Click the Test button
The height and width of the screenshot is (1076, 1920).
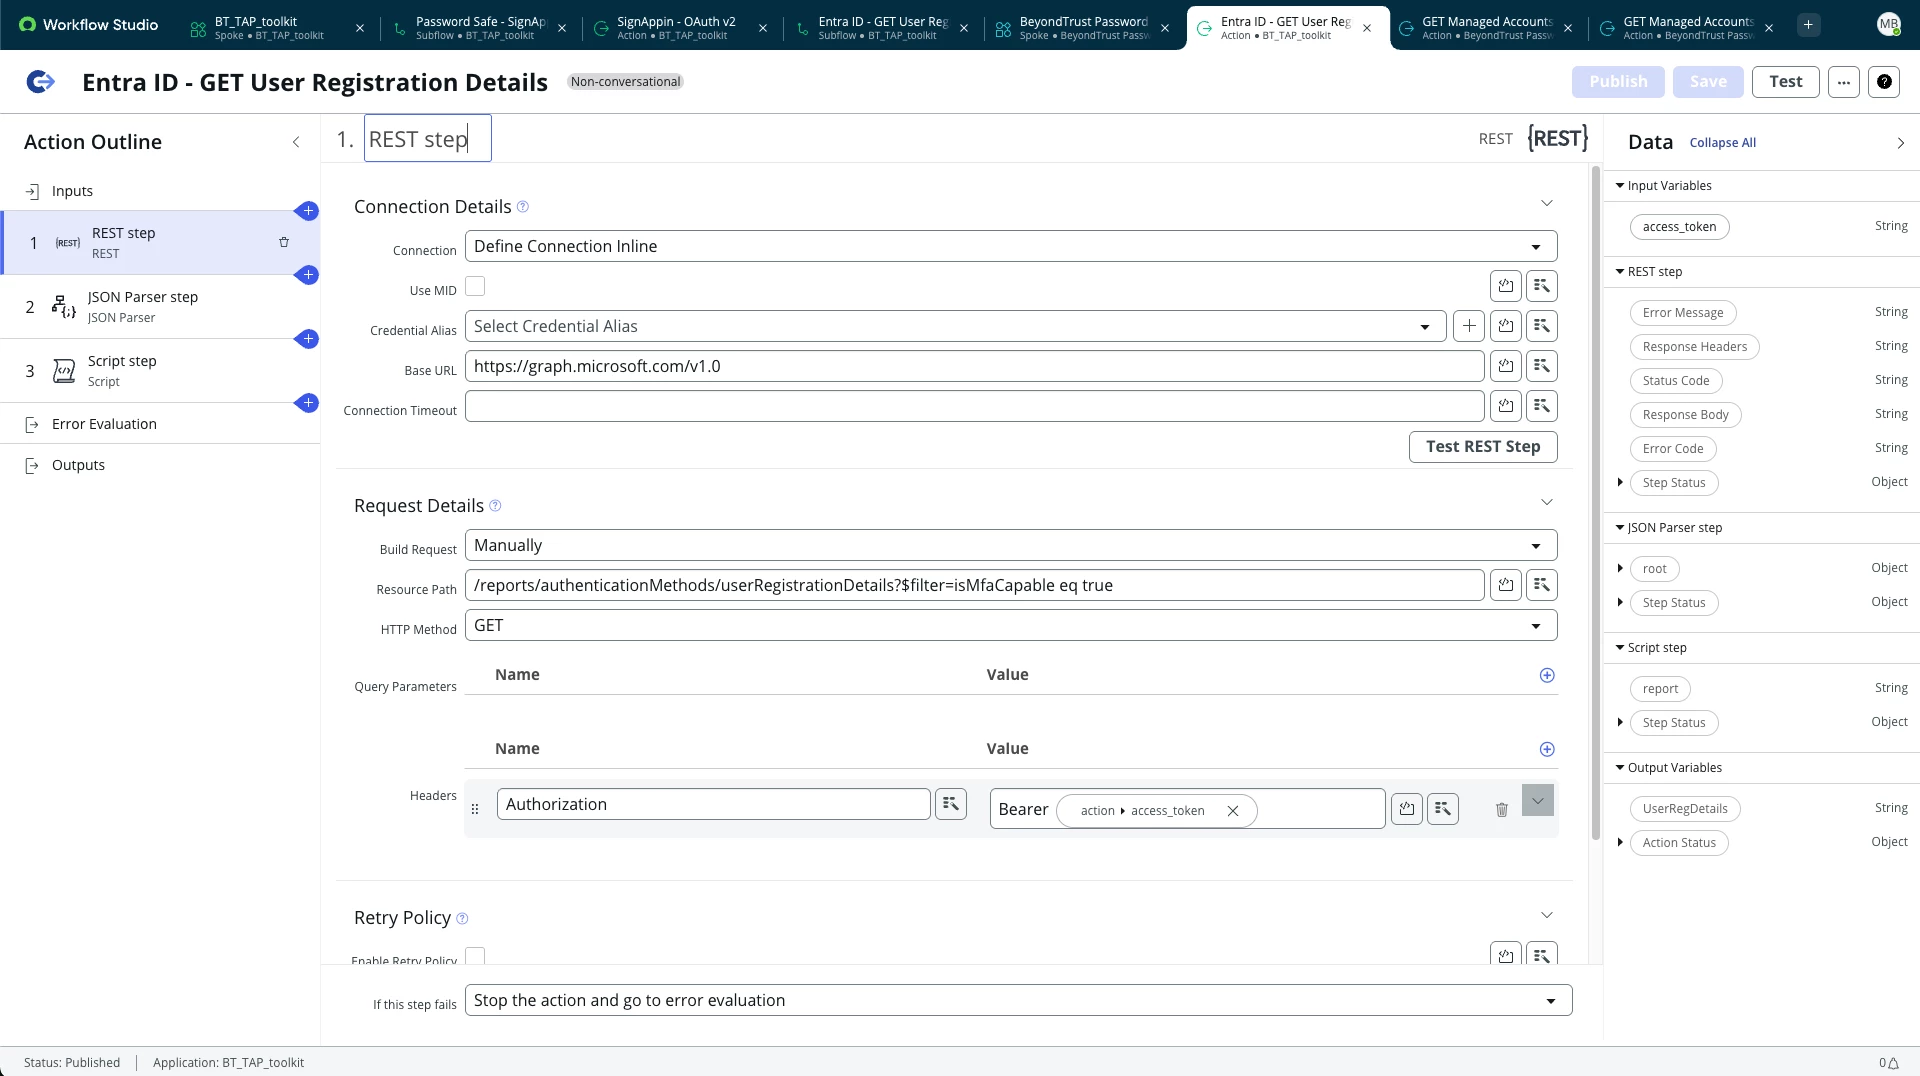click(1785, 82)
